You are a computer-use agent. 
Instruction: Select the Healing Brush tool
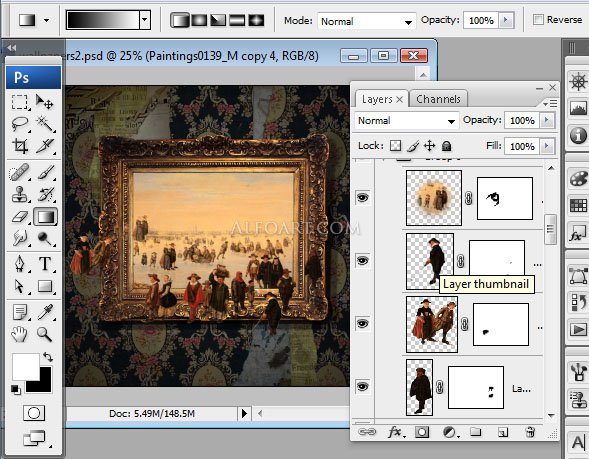(20, 172)
